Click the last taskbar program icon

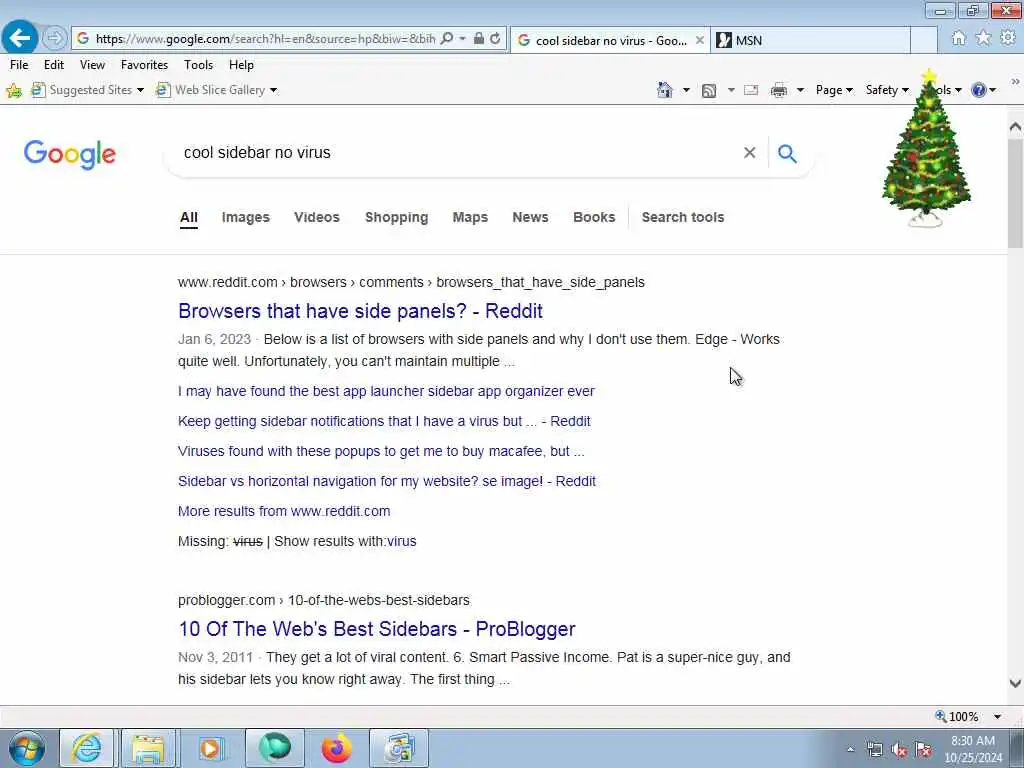click(x=399, y=748)
